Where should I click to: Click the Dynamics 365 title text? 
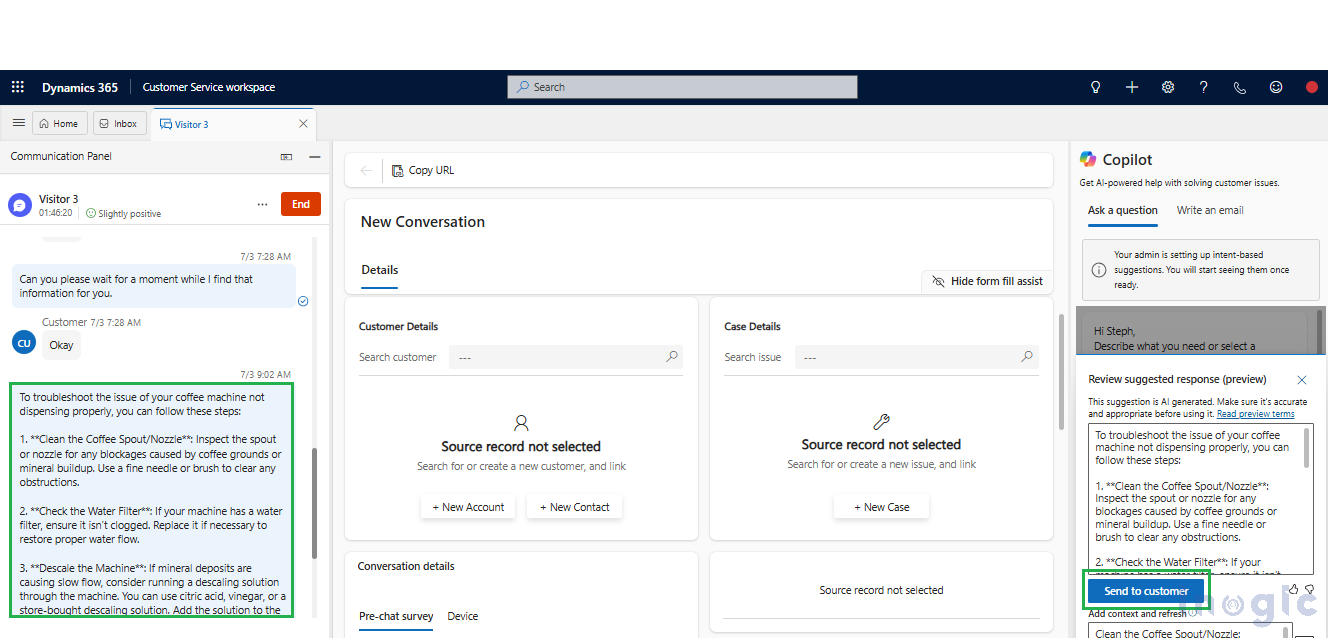[80, 87]
